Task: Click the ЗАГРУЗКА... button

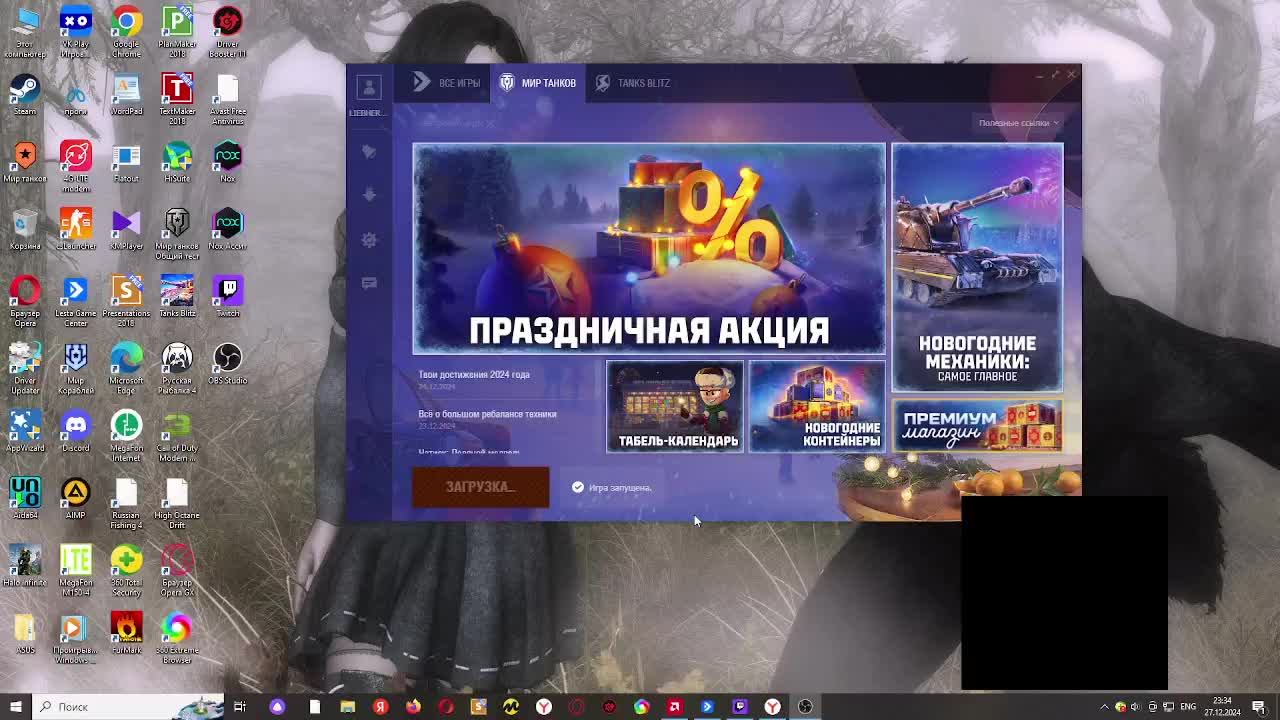Action: click(x=481, y=487)
